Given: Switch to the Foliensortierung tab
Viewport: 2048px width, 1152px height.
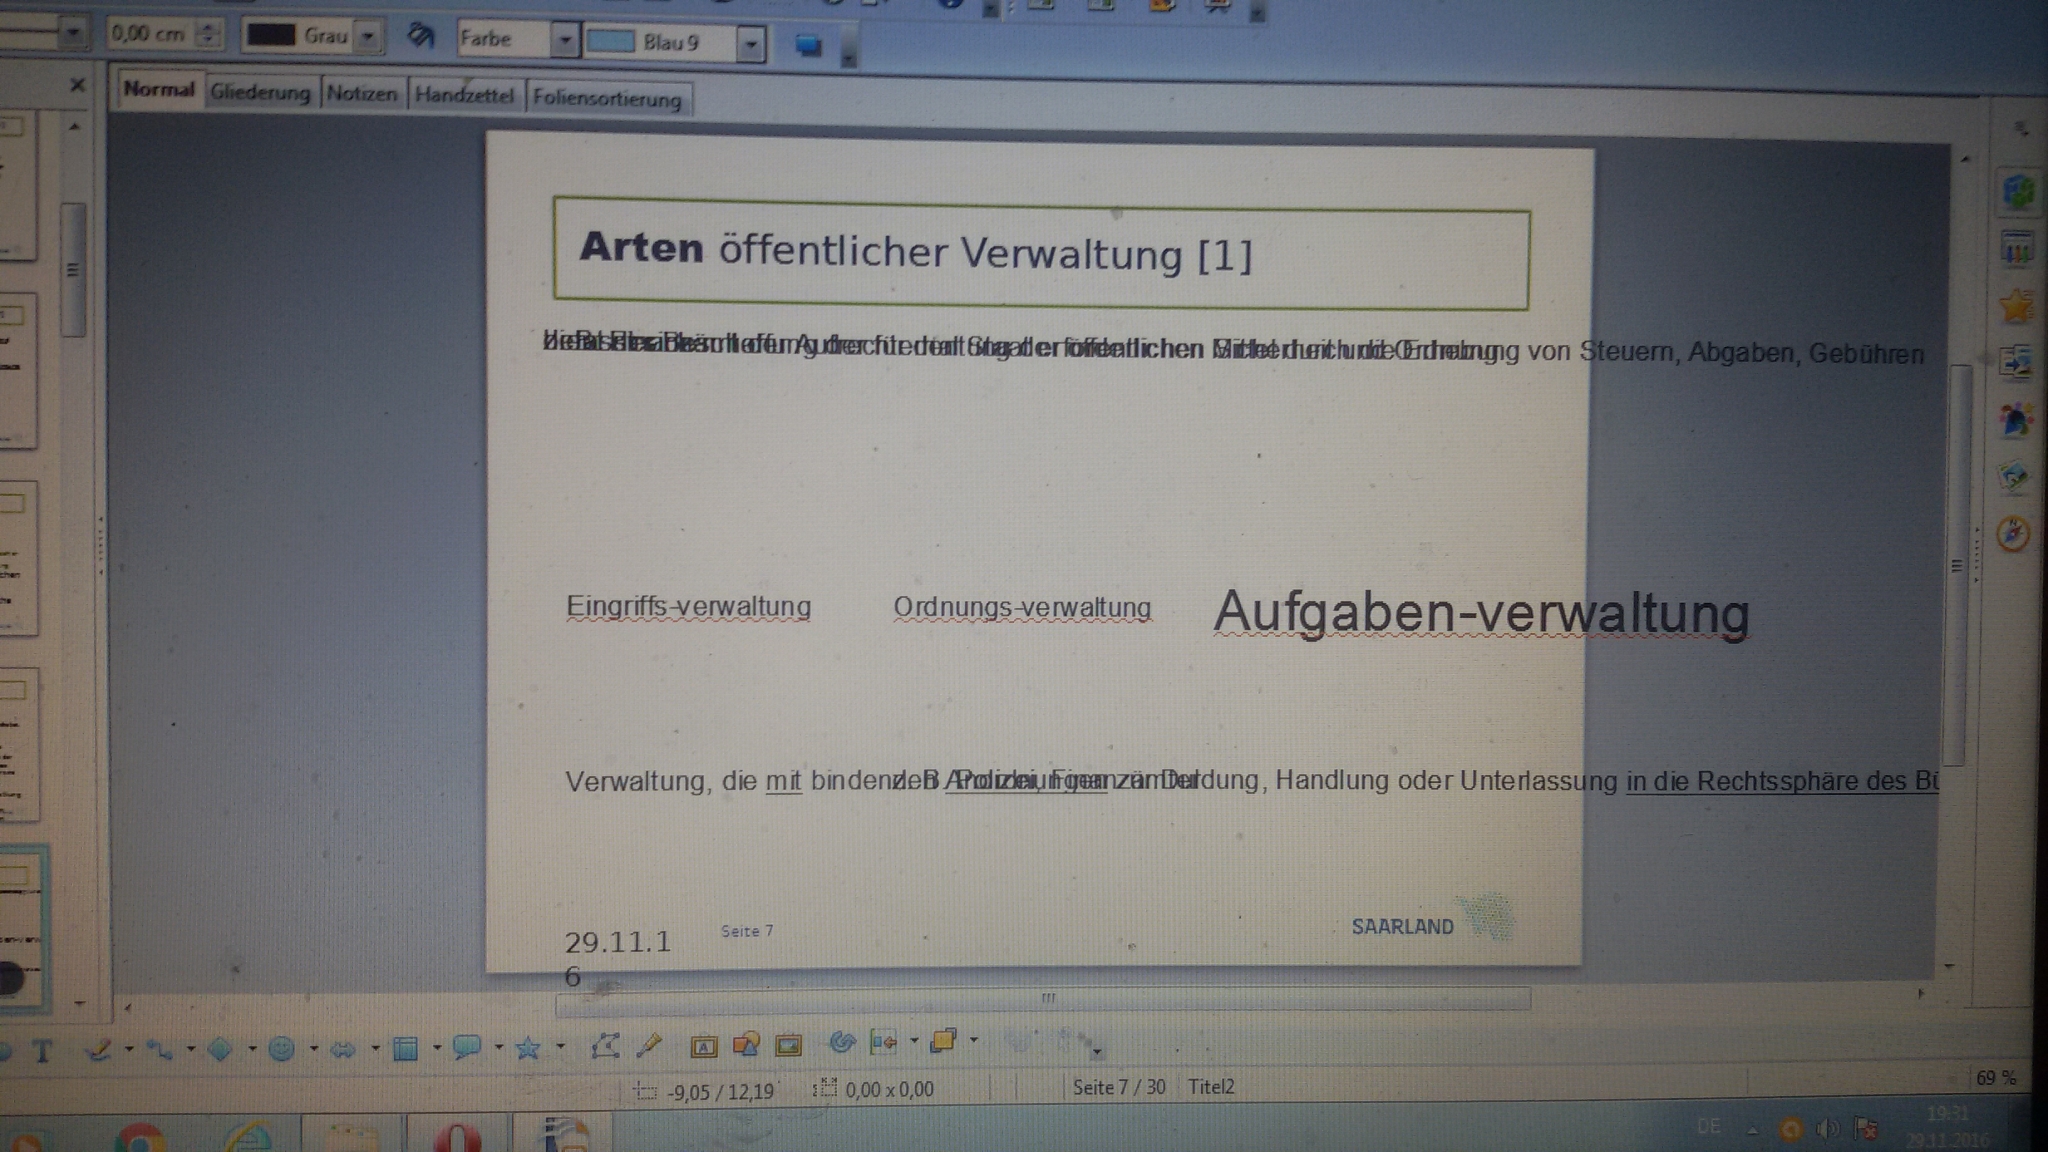Looking at the screenshot, I should [x=606, y=98].
